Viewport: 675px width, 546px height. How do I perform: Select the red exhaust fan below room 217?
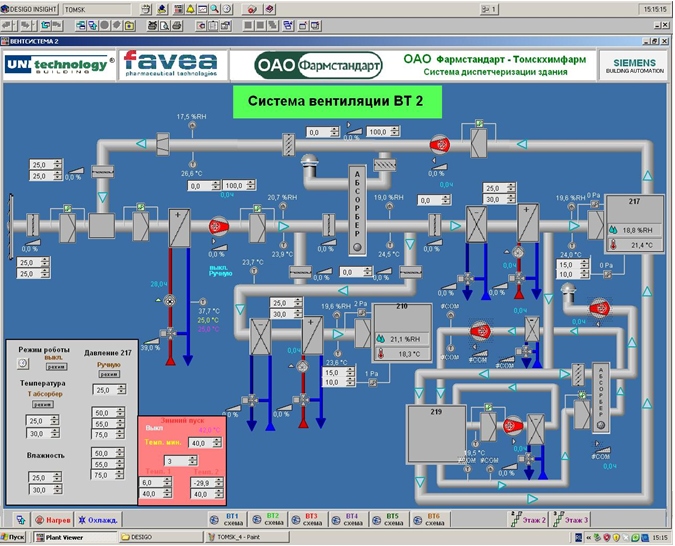[x=600, y=308]
